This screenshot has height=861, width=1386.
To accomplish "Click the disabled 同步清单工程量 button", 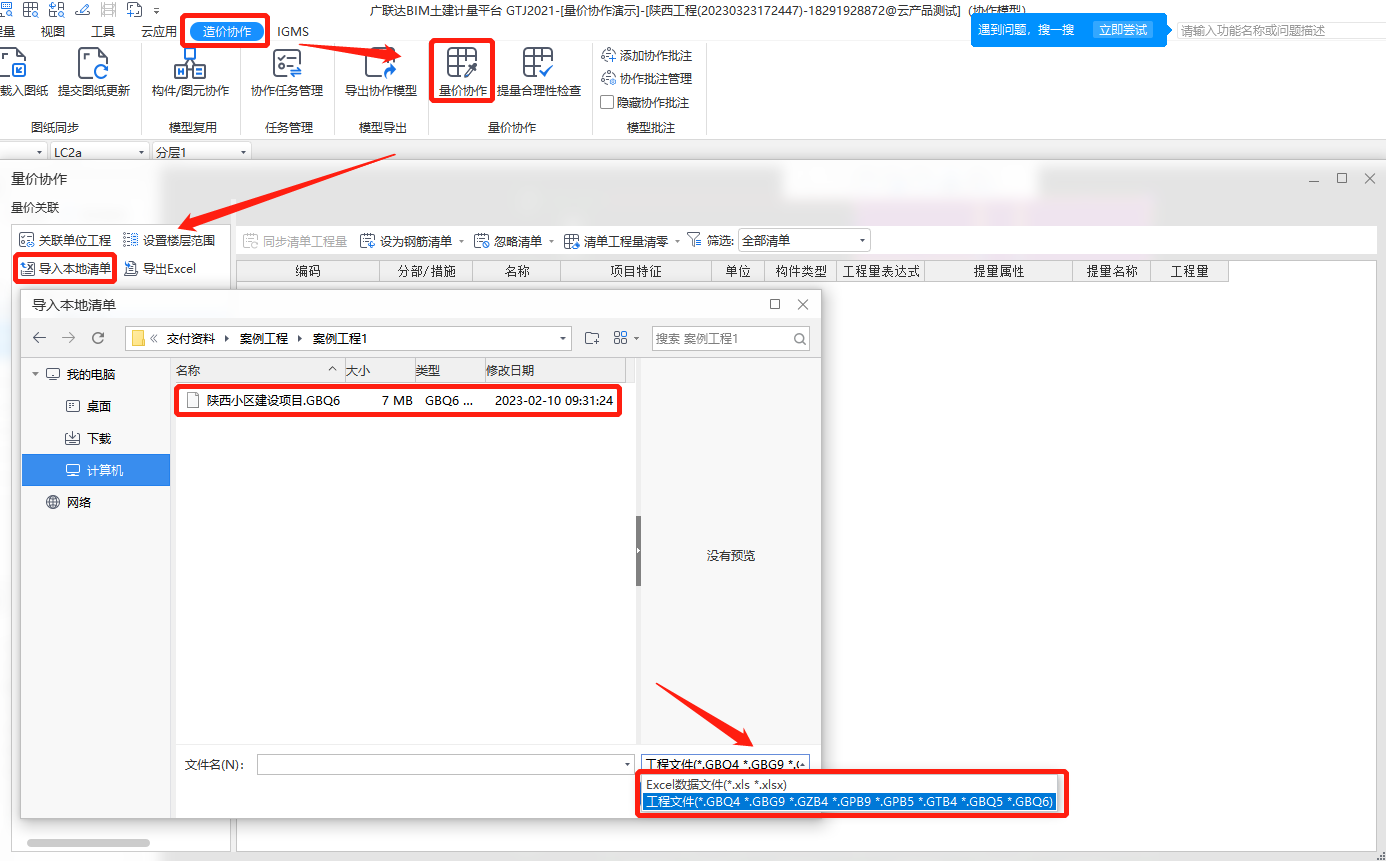I will tap(295, 241).
